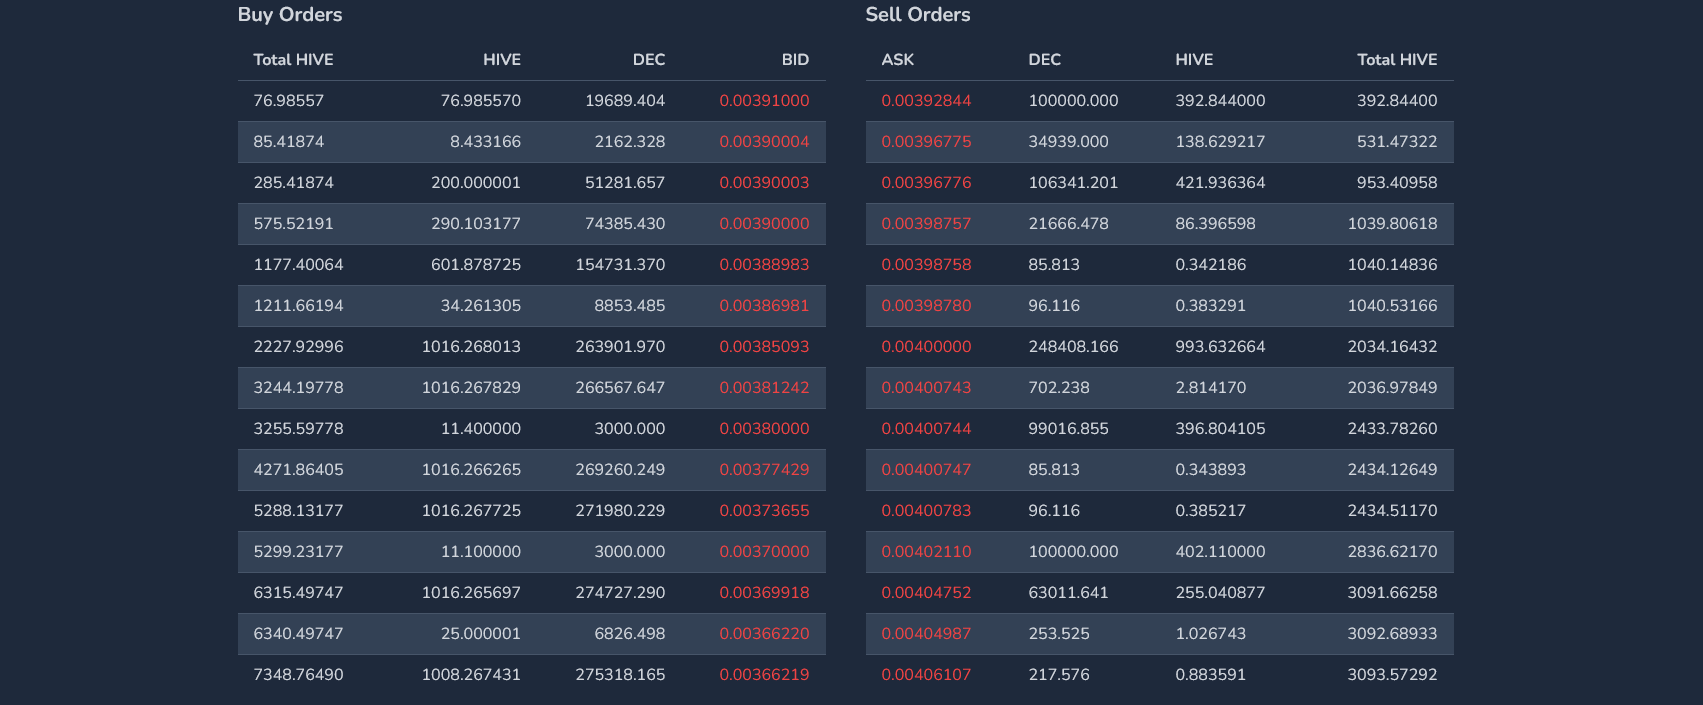Click ask price 0.00396775

[x=926, y=142]
